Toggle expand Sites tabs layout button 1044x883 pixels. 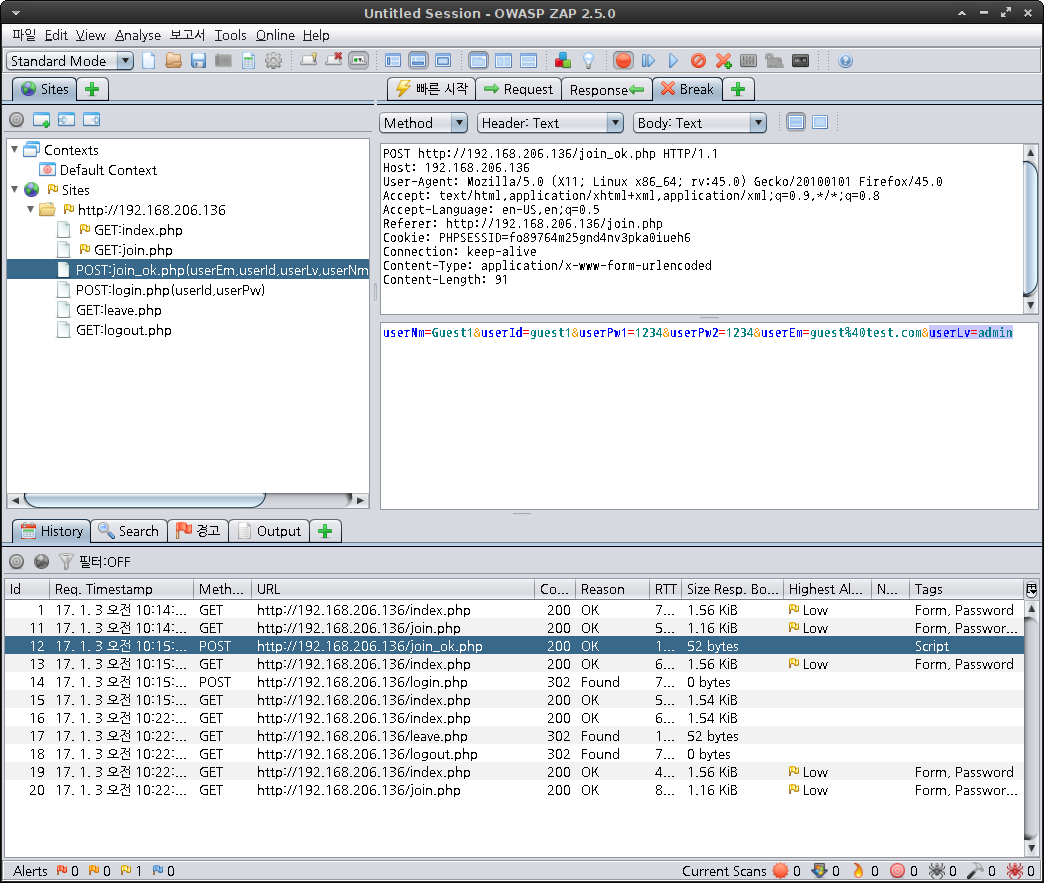[393, 61]
